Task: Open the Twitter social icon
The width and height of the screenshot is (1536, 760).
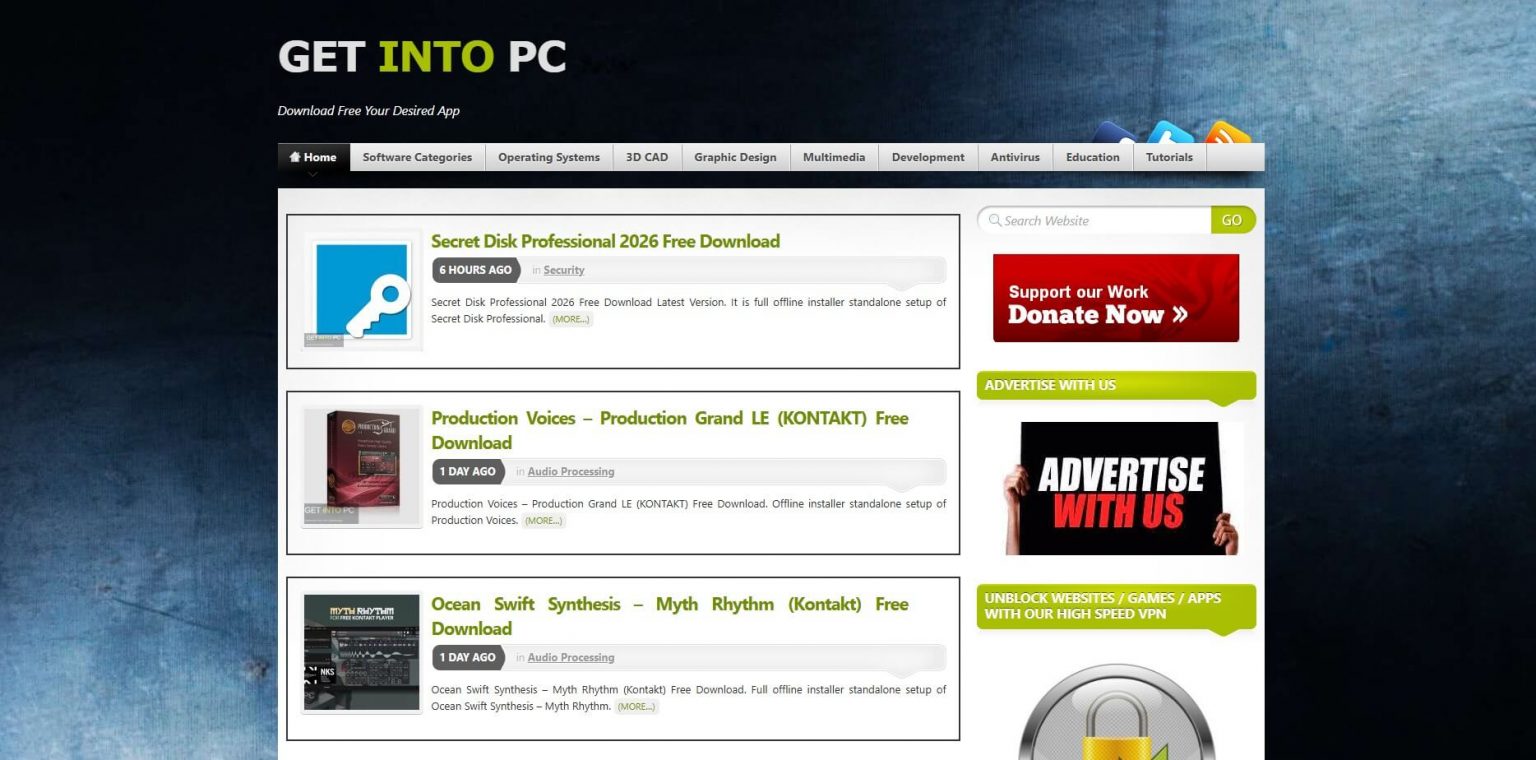Action: click(x=1170, y=132)
